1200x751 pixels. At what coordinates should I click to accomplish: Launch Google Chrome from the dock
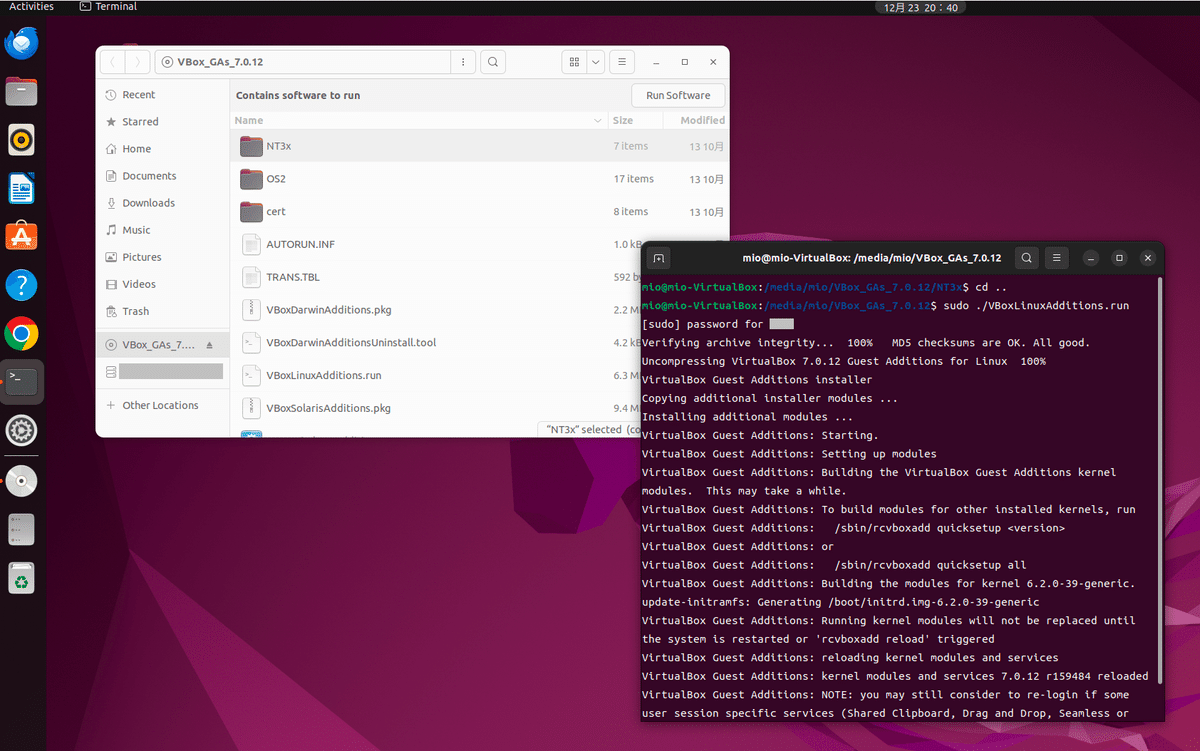[x=21, y=333]
